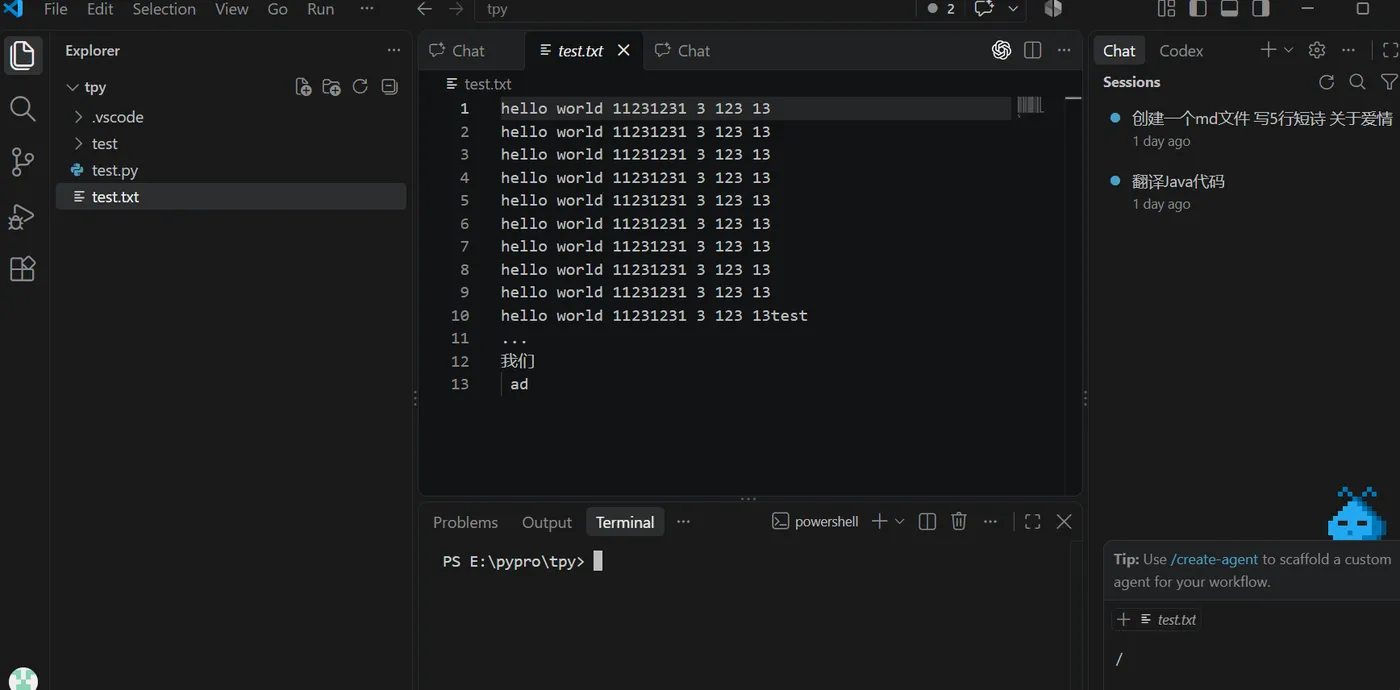Start a new chat with plus icon
The image size is (1400, 690).
1268,50
